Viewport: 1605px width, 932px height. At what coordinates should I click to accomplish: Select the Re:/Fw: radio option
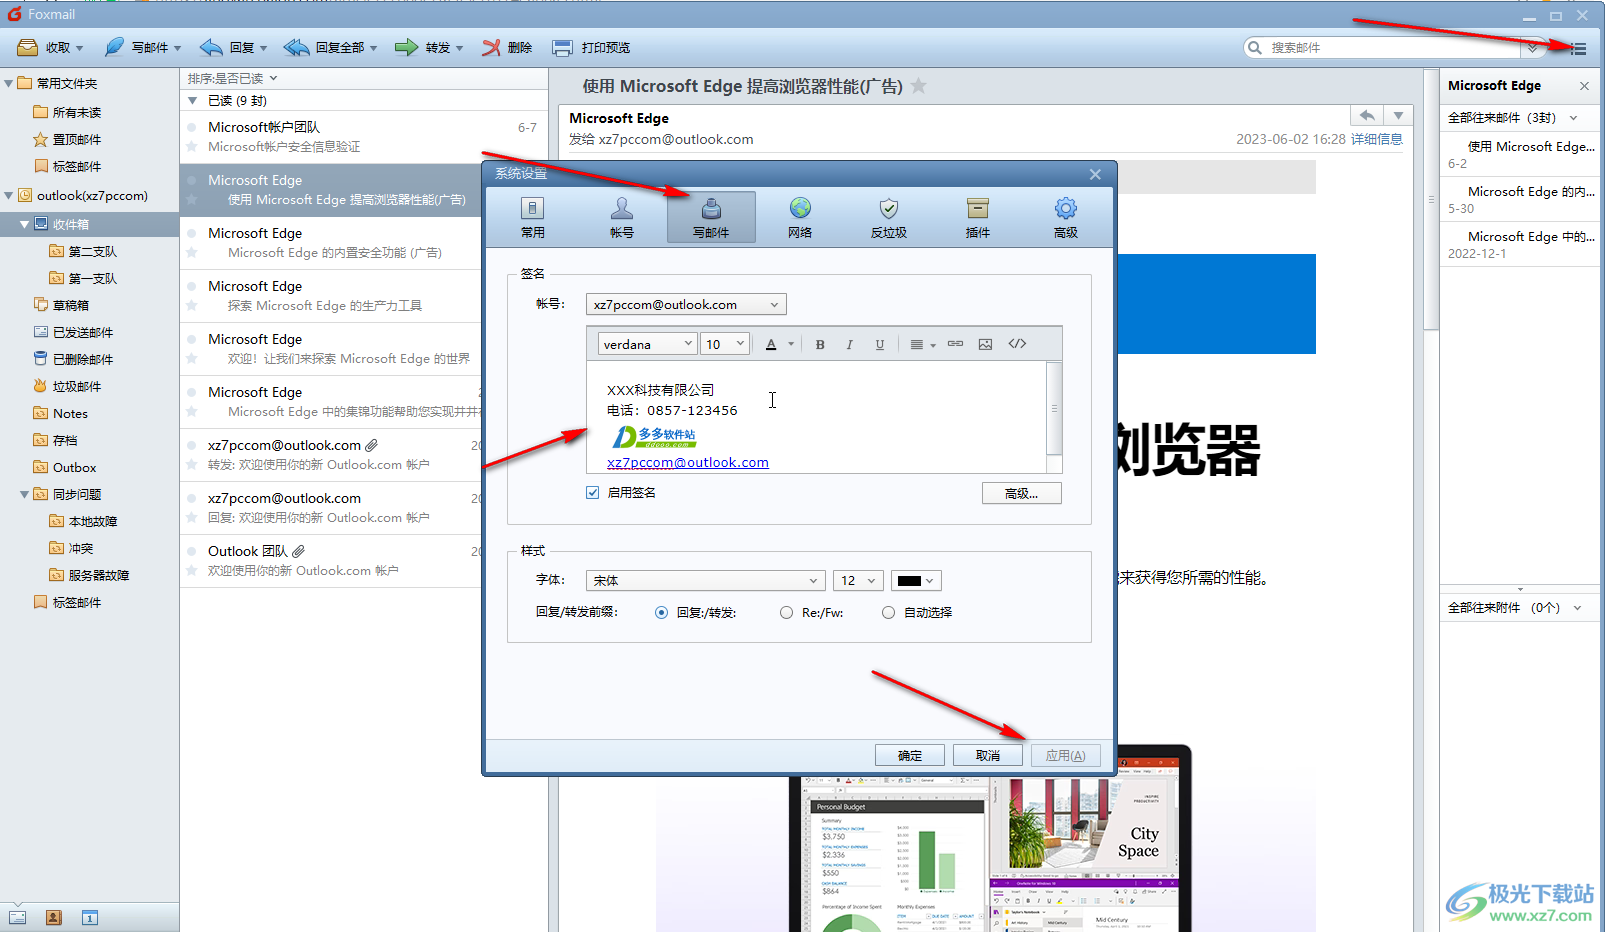click(x=786, y=612)
